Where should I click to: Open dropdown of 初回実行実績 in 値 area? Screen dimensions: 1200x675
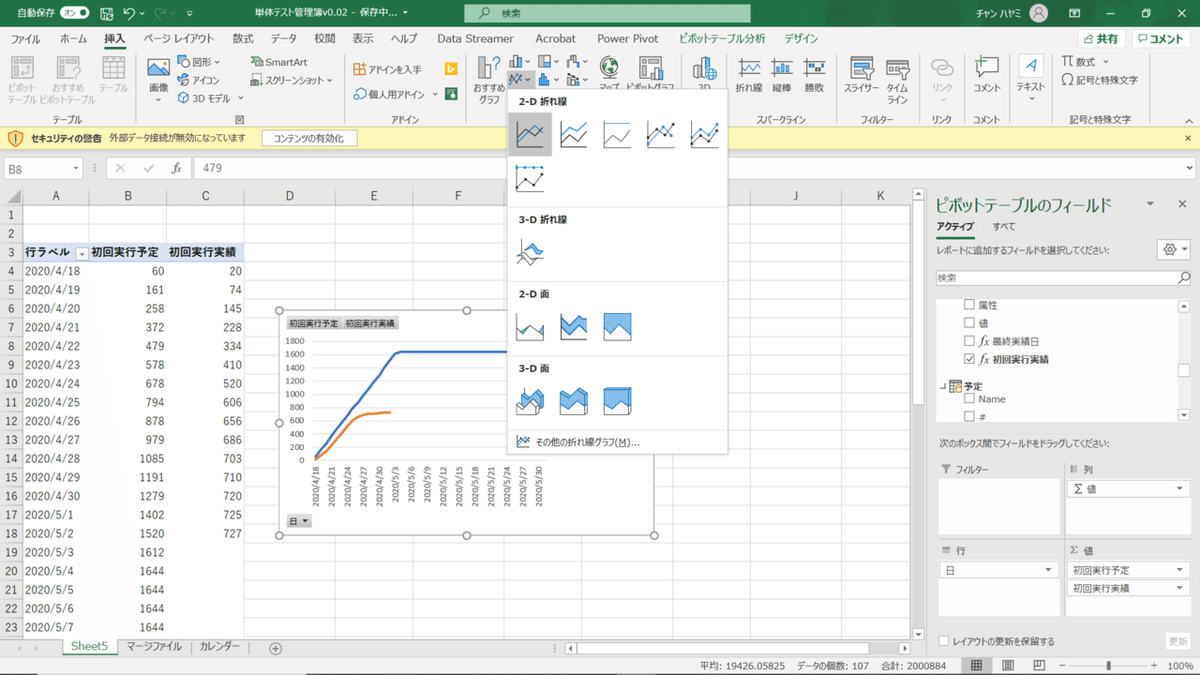click(1181, 589)
